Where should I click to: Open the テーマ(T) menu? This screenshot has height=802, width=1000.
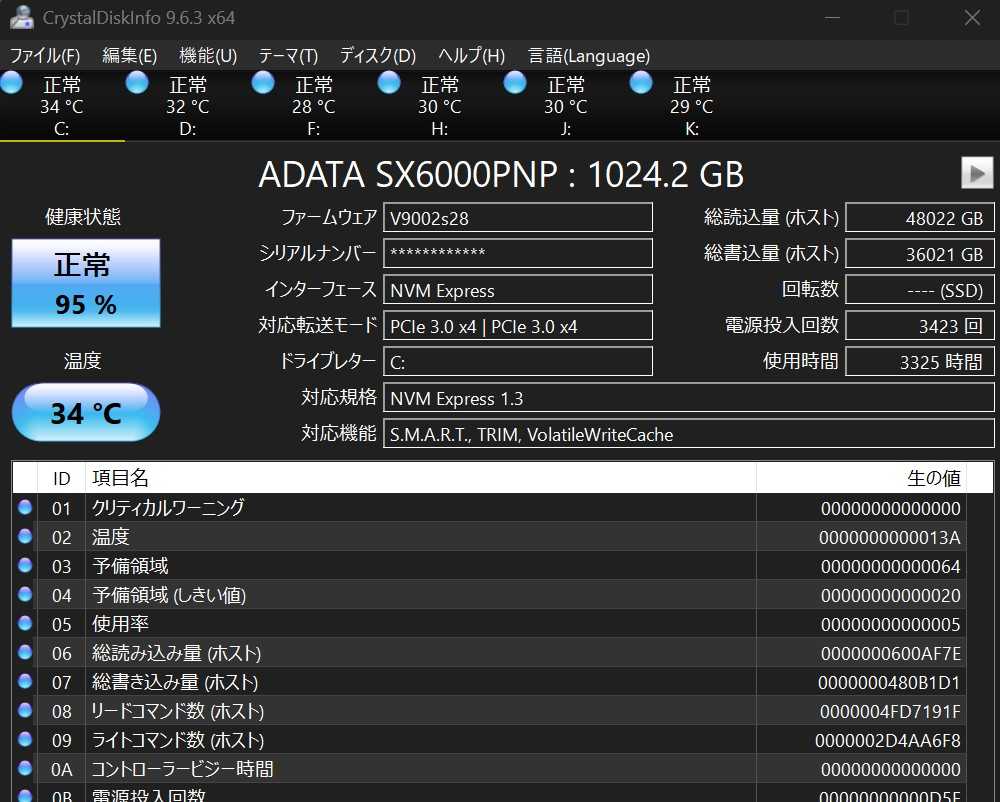288,56
